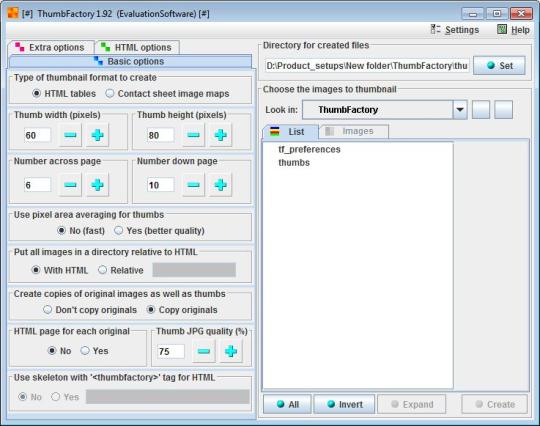
Task: Select tf_preferences in the file list
Action: pos(309,149)
